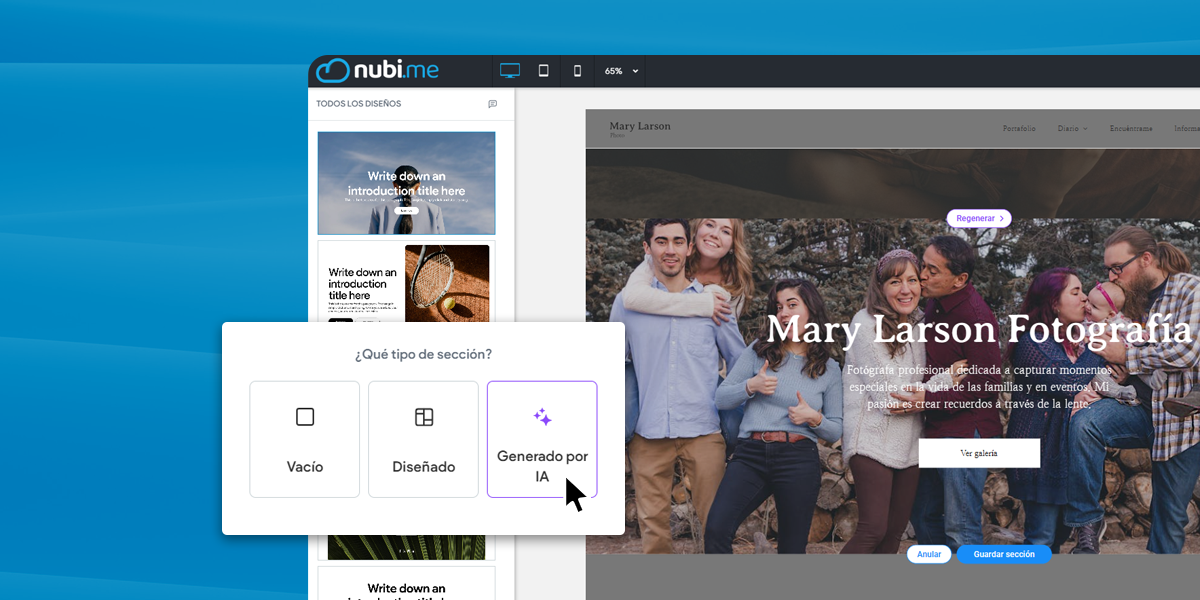Choose Generado por IA section type
Viewport: 1200px width, 600px height.
(542, 439)
